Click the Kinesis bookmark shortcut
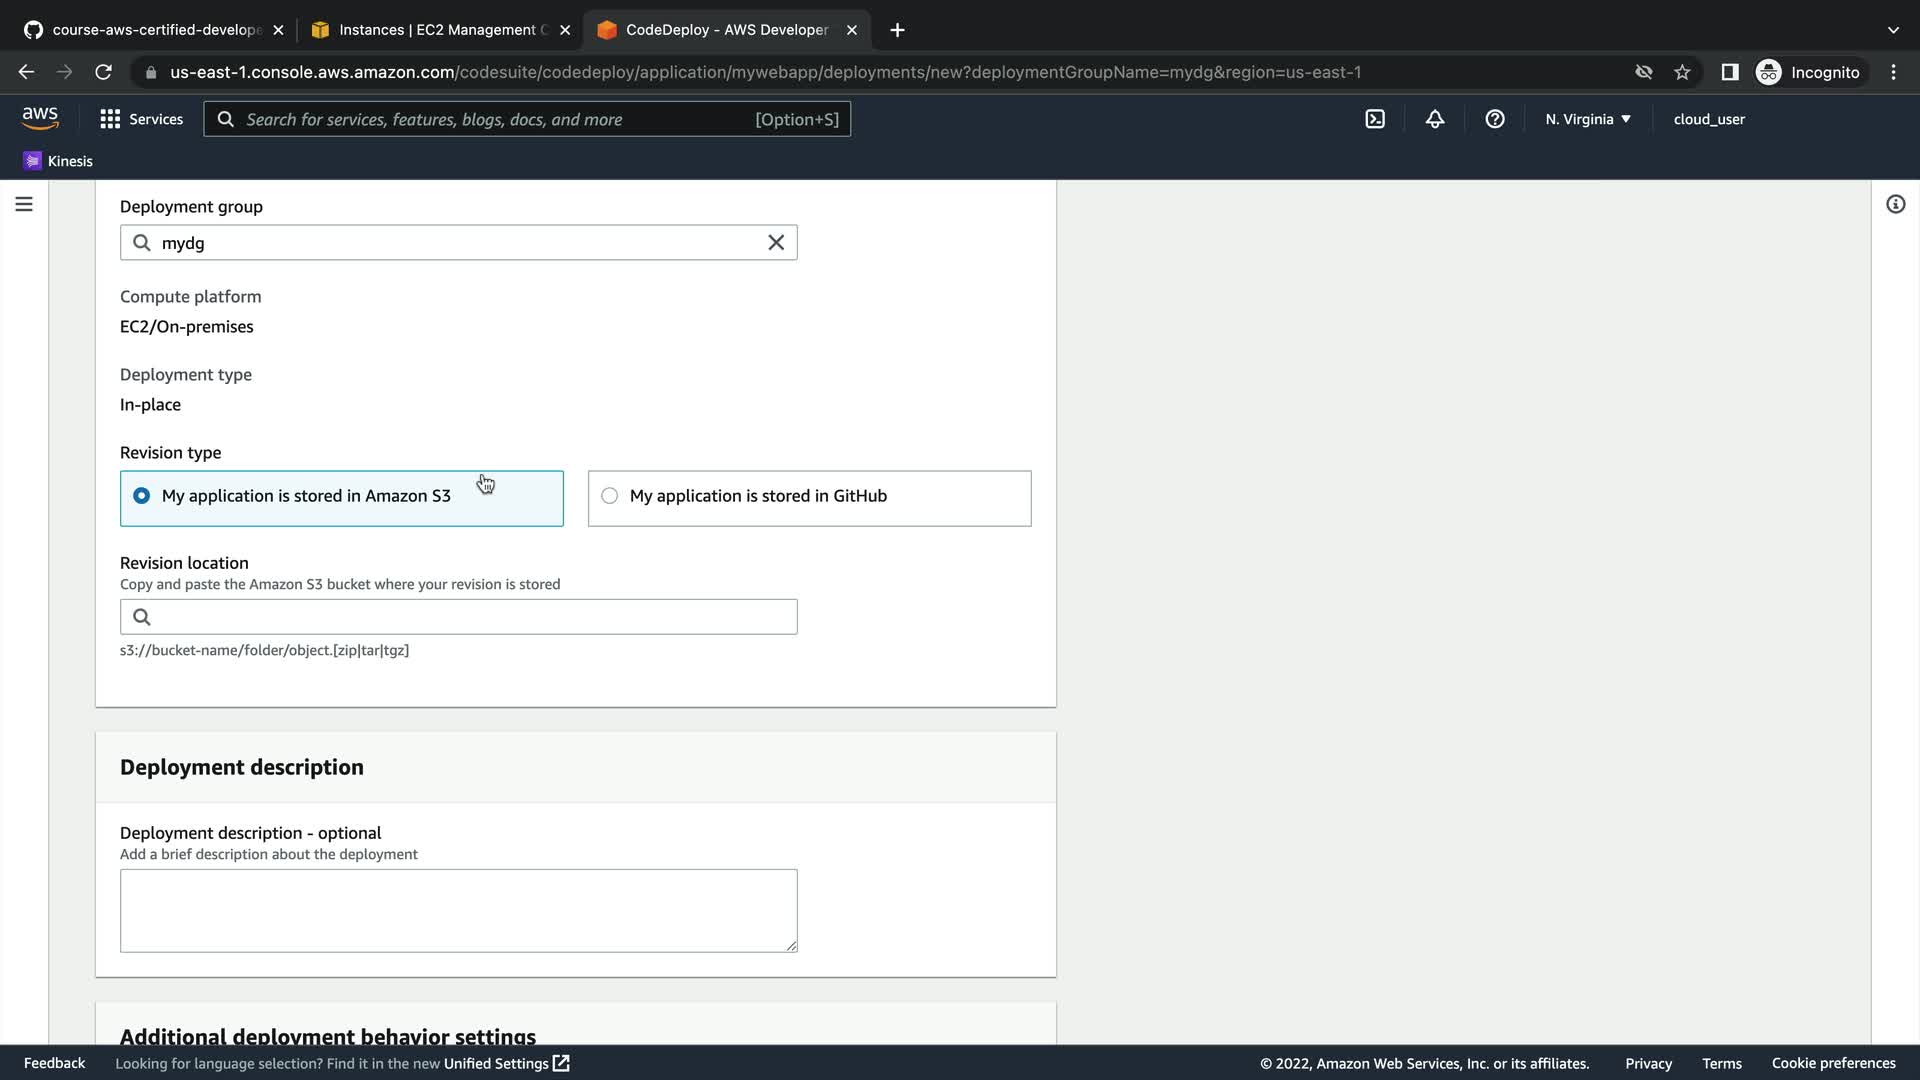This screenshot has height=1080, width=1920. tap(58, 161)
